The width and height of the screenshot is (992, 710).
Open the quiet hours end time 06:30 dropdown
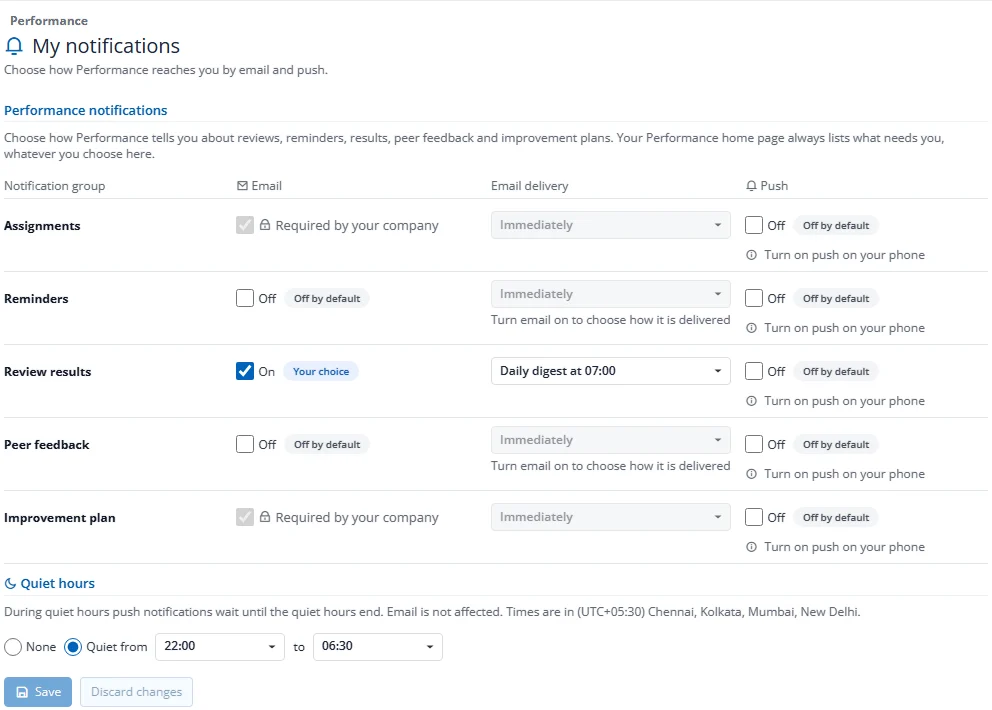pos(378,647)
